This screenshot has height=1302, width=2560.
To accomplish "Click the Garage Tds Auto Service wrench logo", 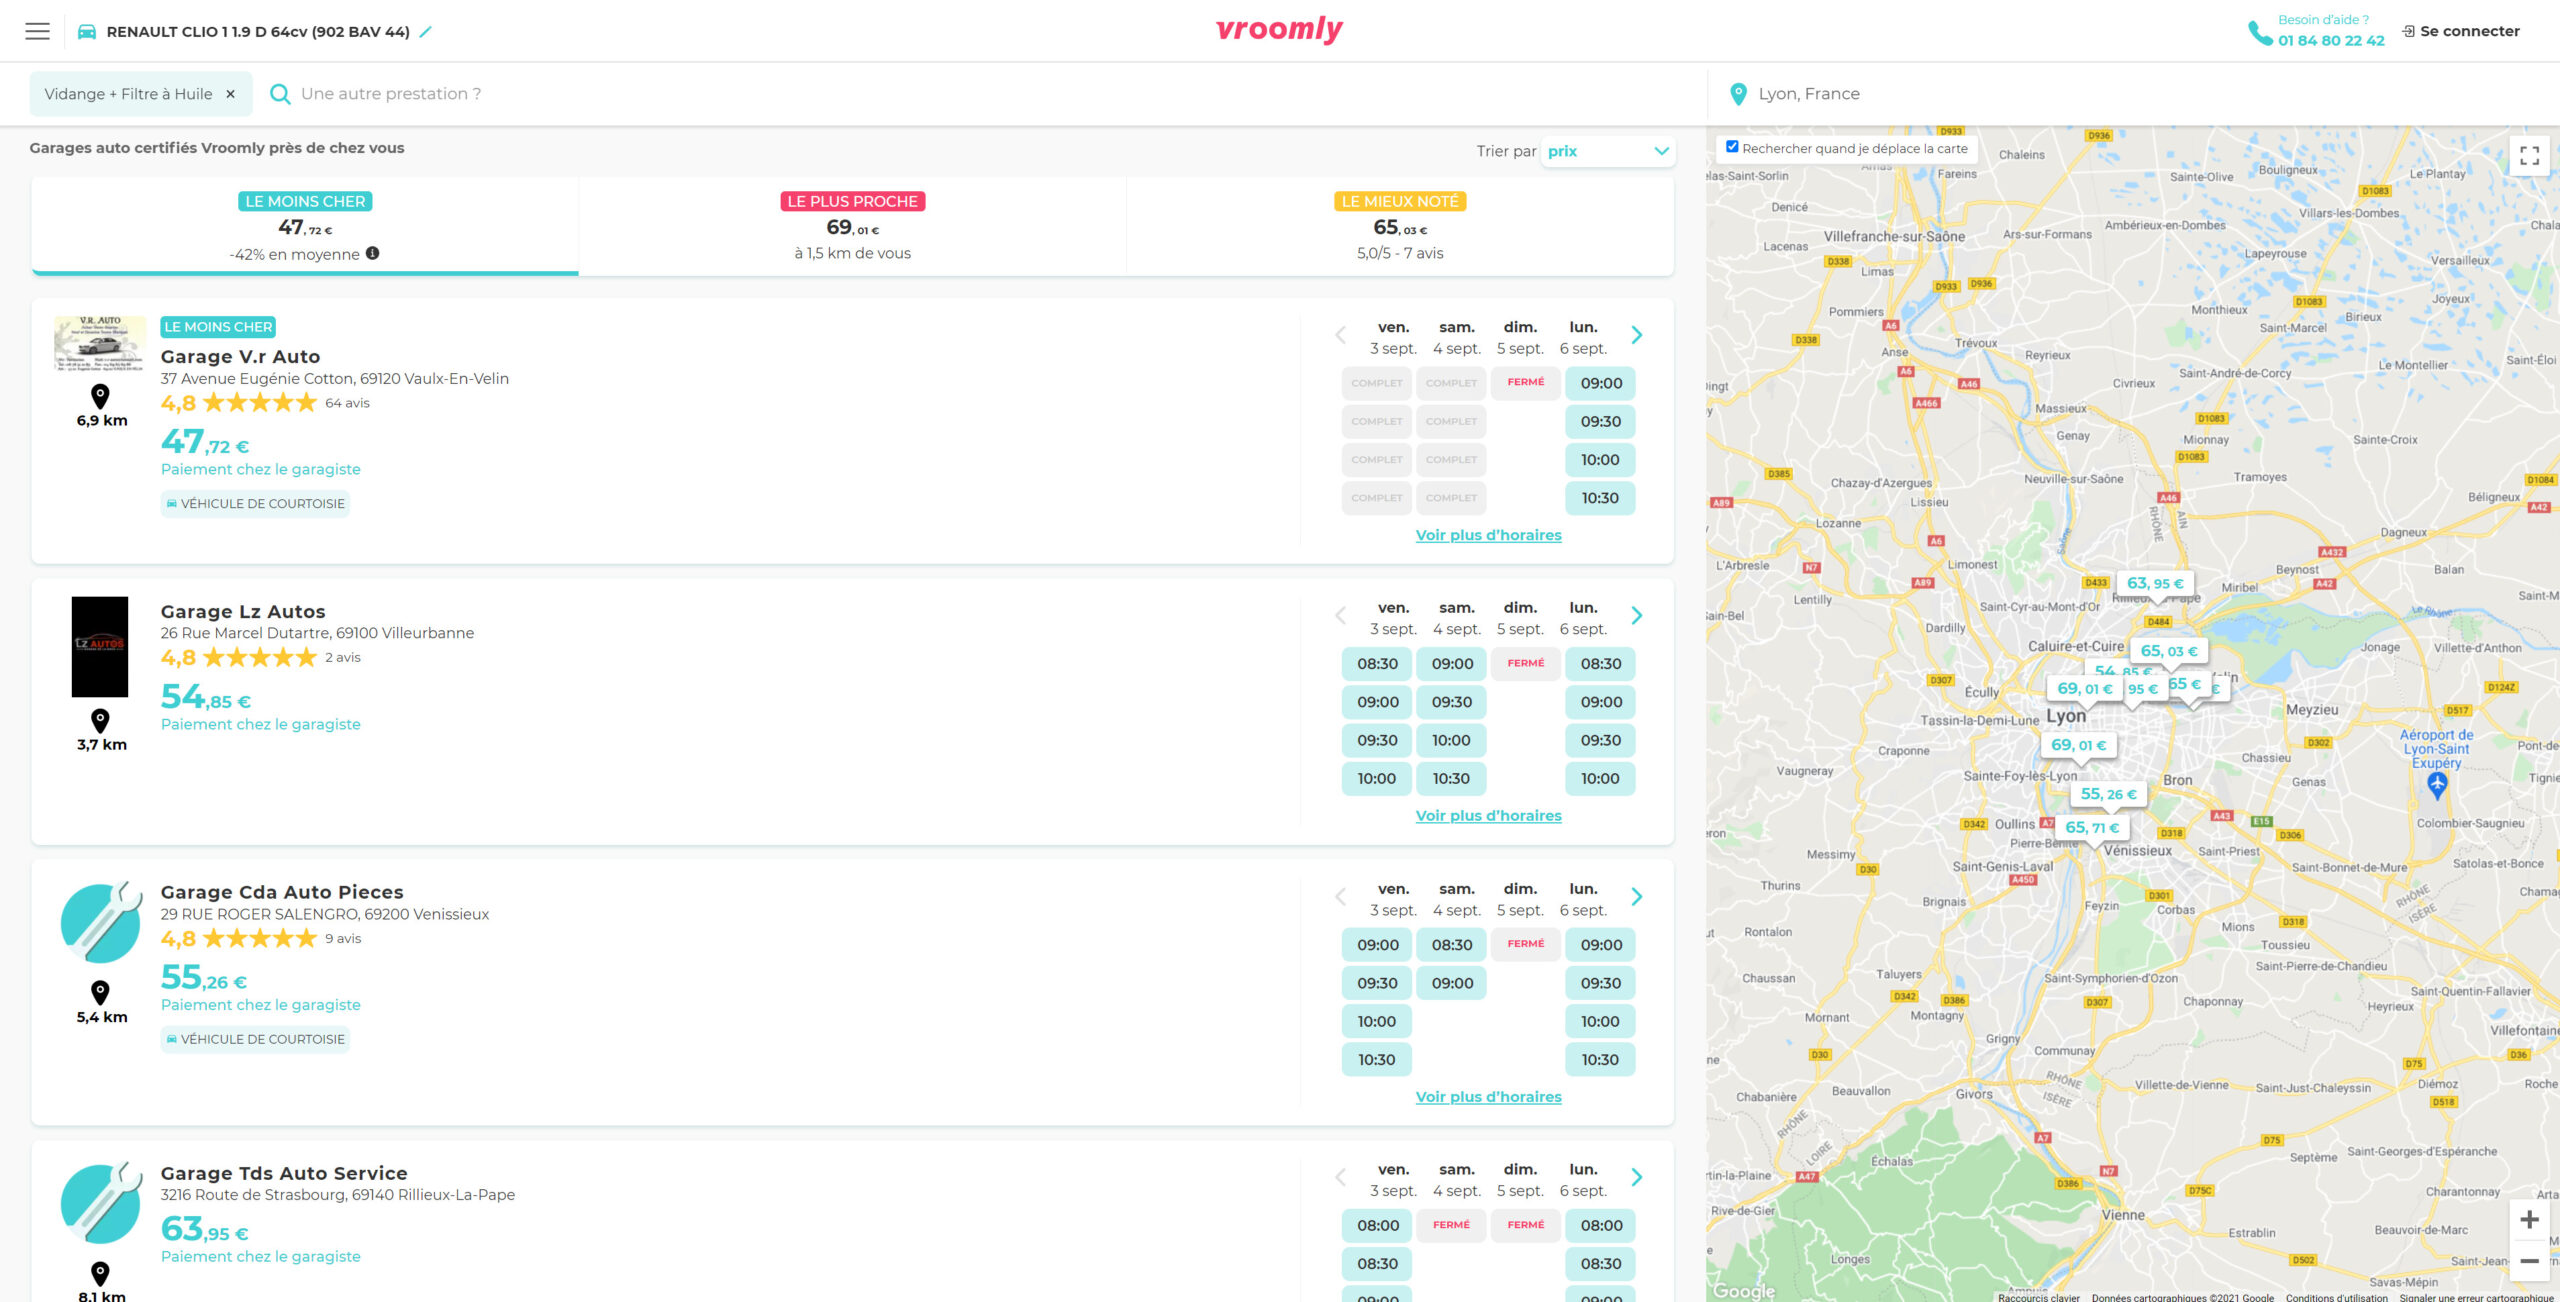I will click(101, 1202).
